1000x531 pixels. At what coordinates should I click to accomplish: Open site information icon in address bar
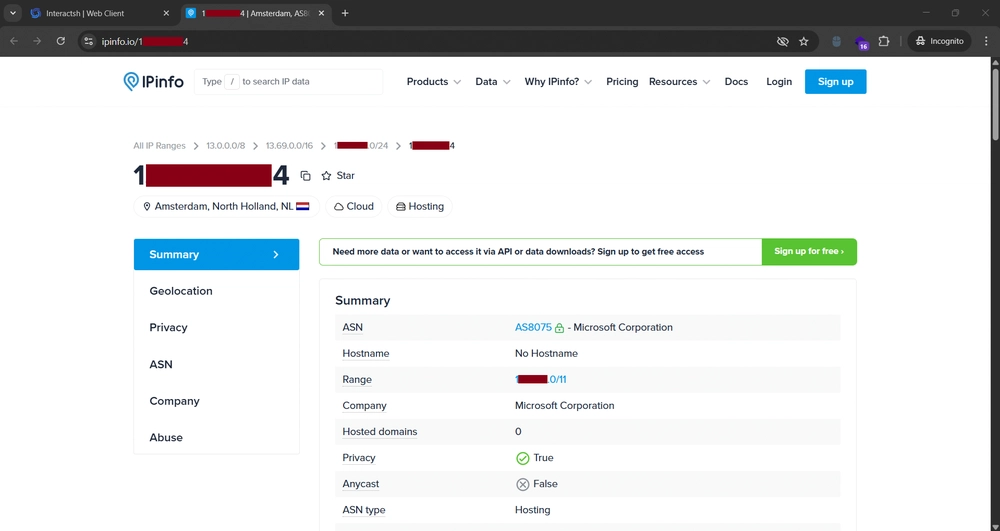click(89, 41)
